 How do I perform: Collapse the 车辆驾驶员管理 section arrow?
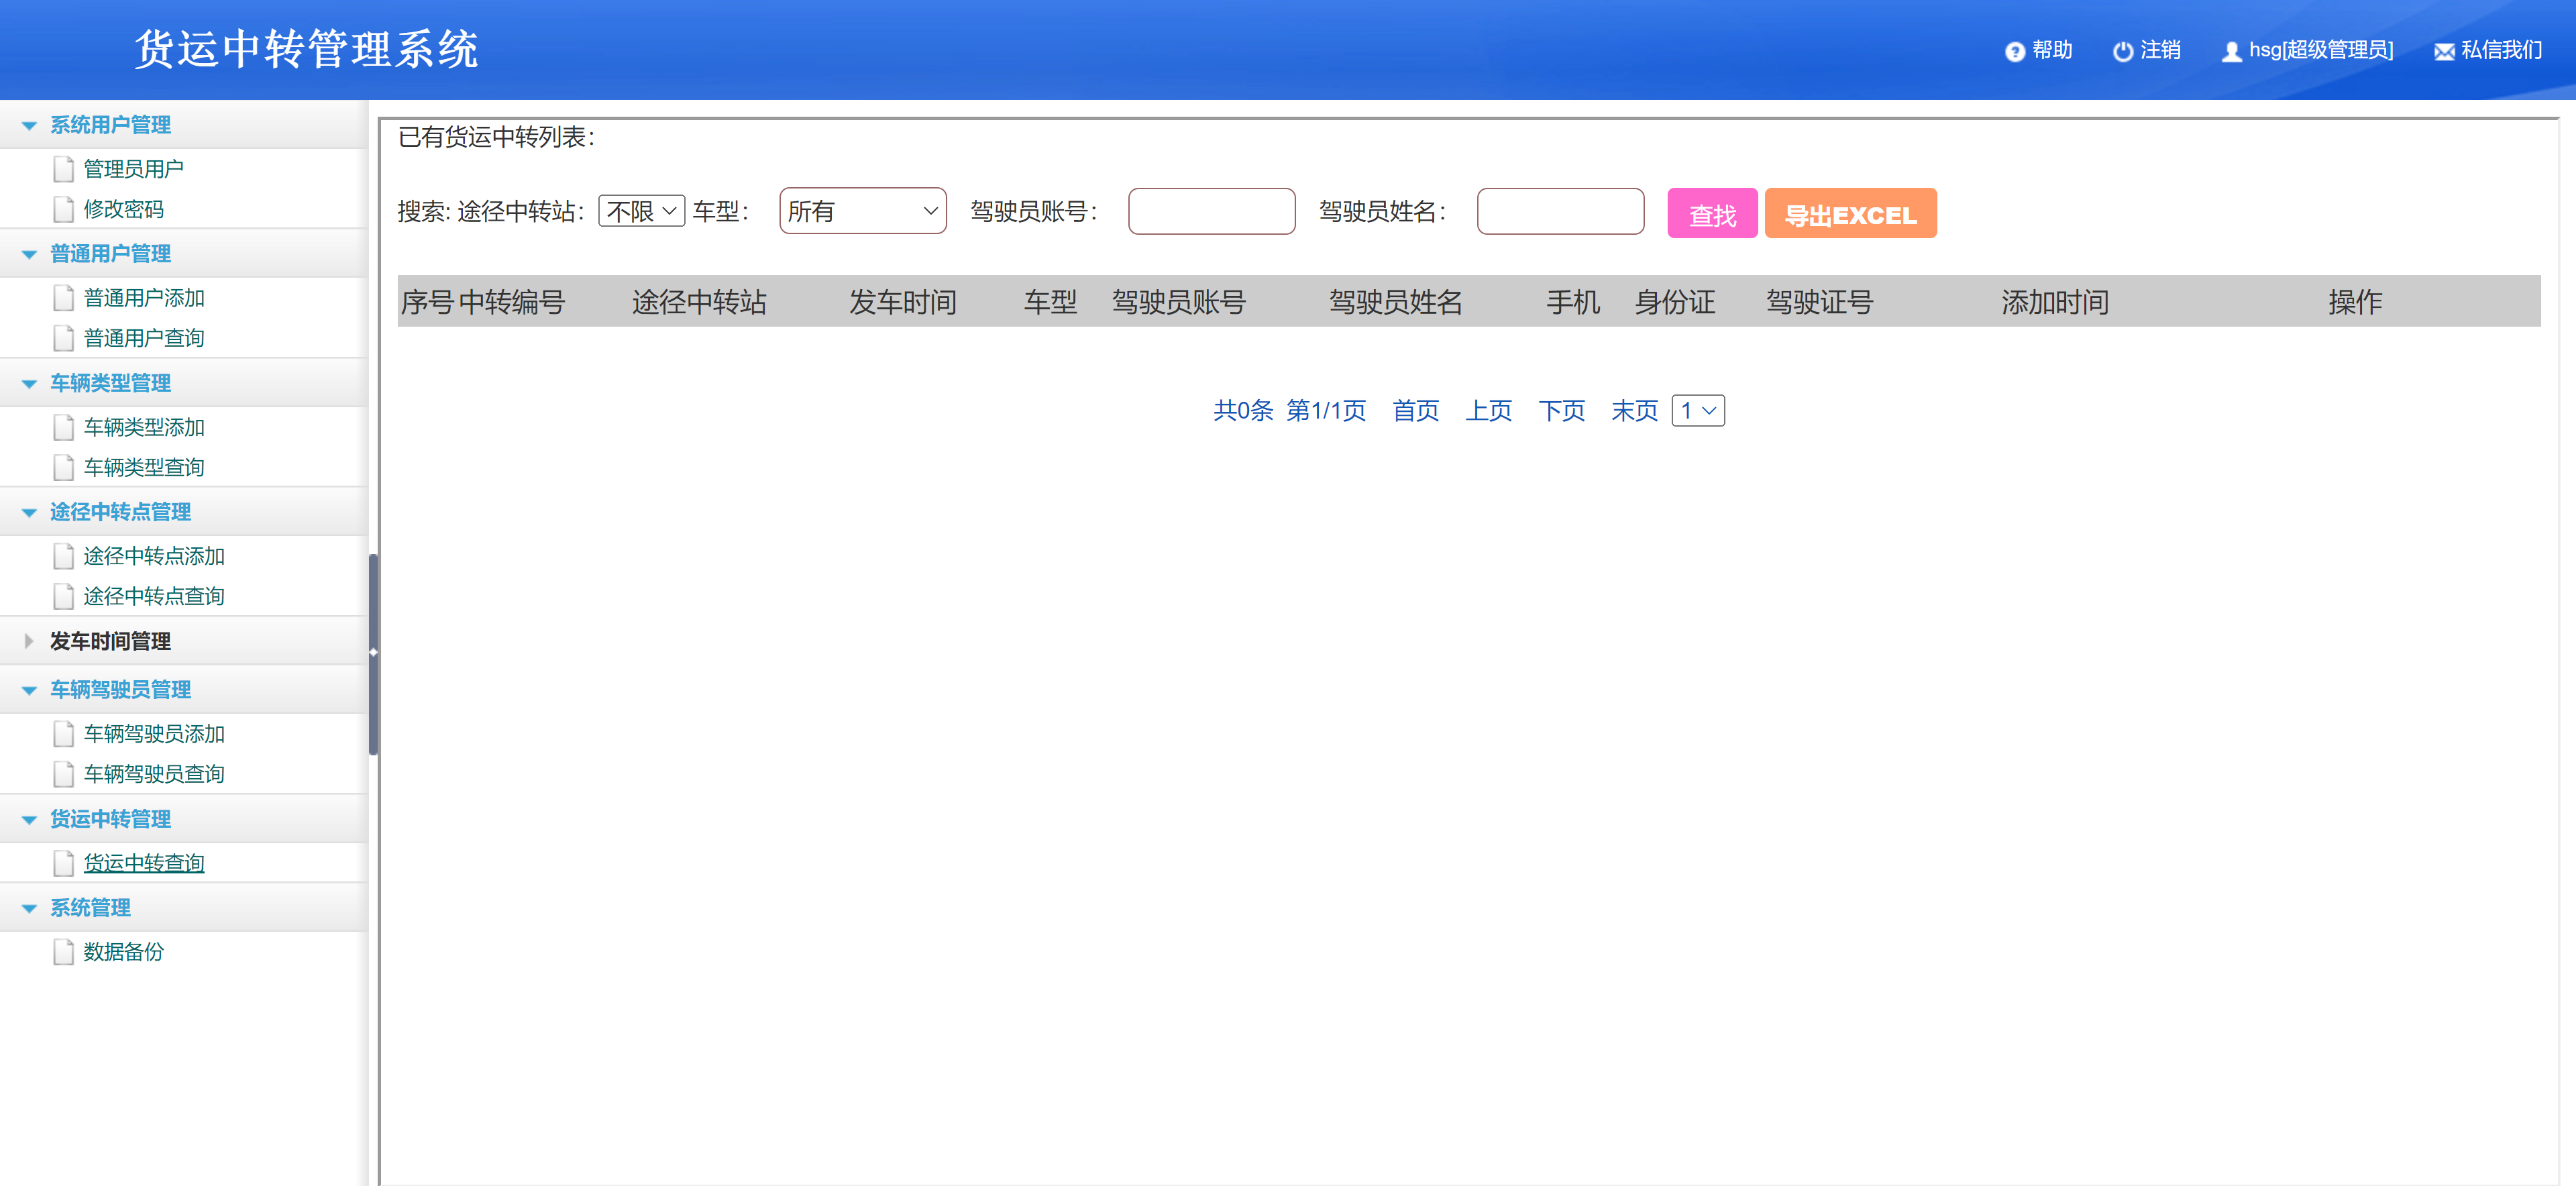tap(29, 691)
